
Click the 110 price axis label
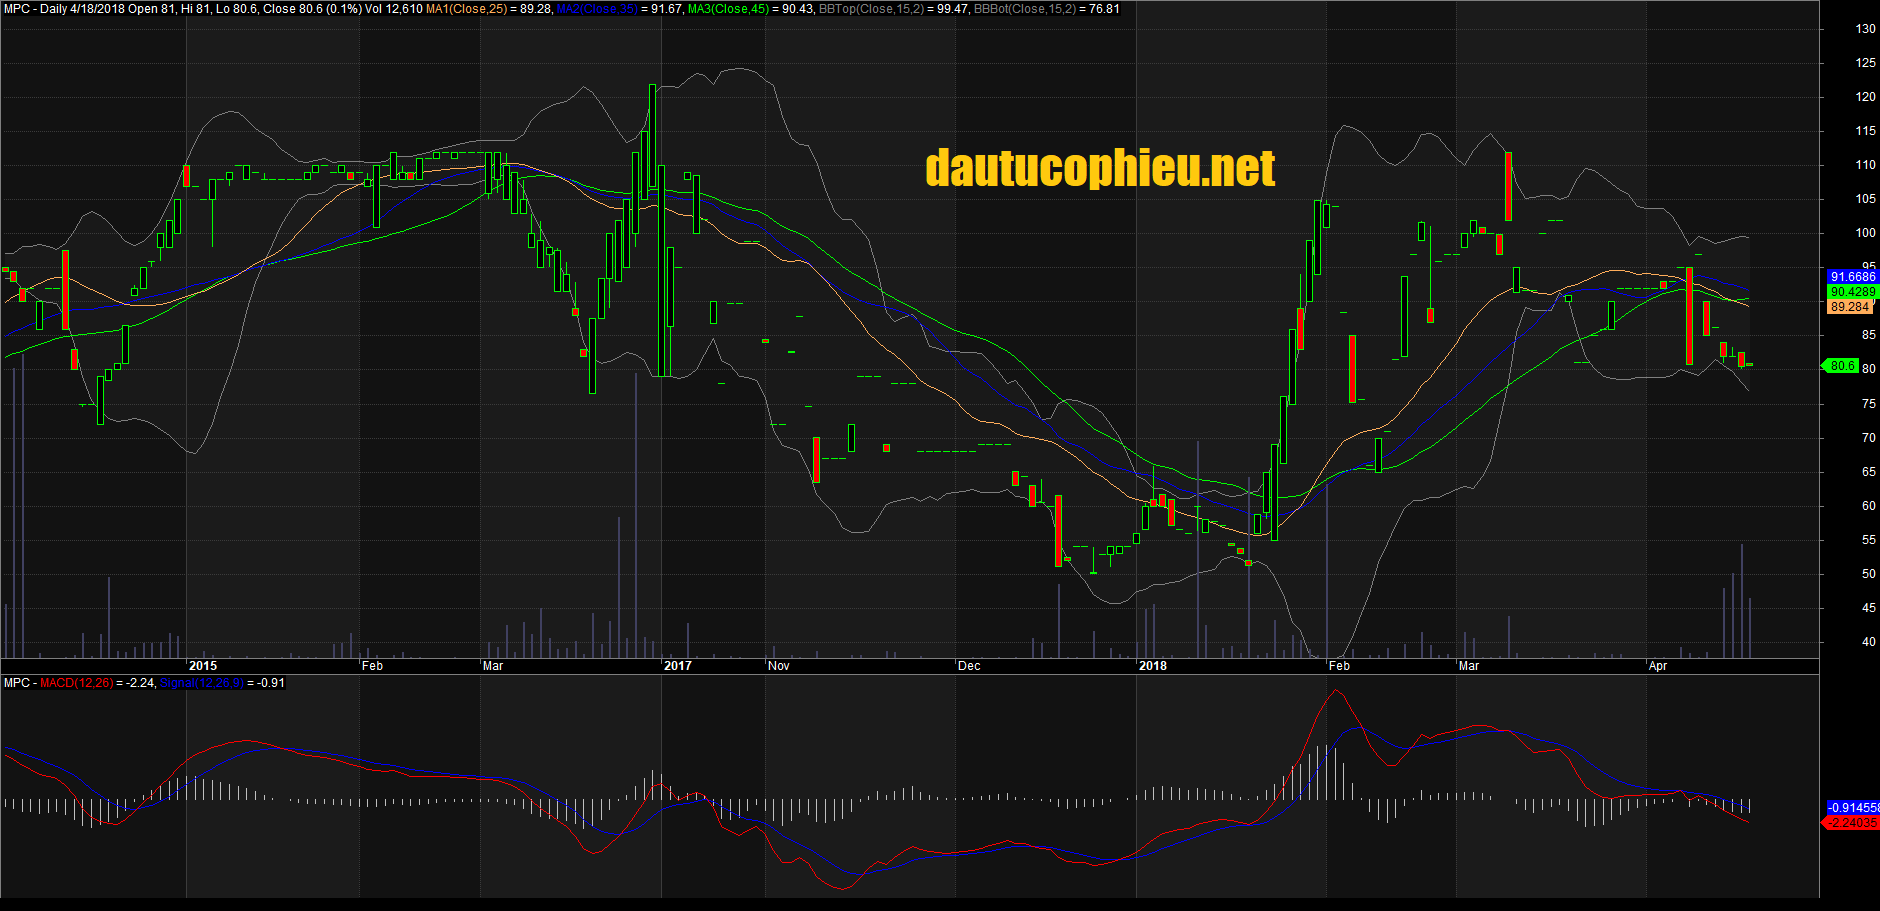tap(1866, 165)
